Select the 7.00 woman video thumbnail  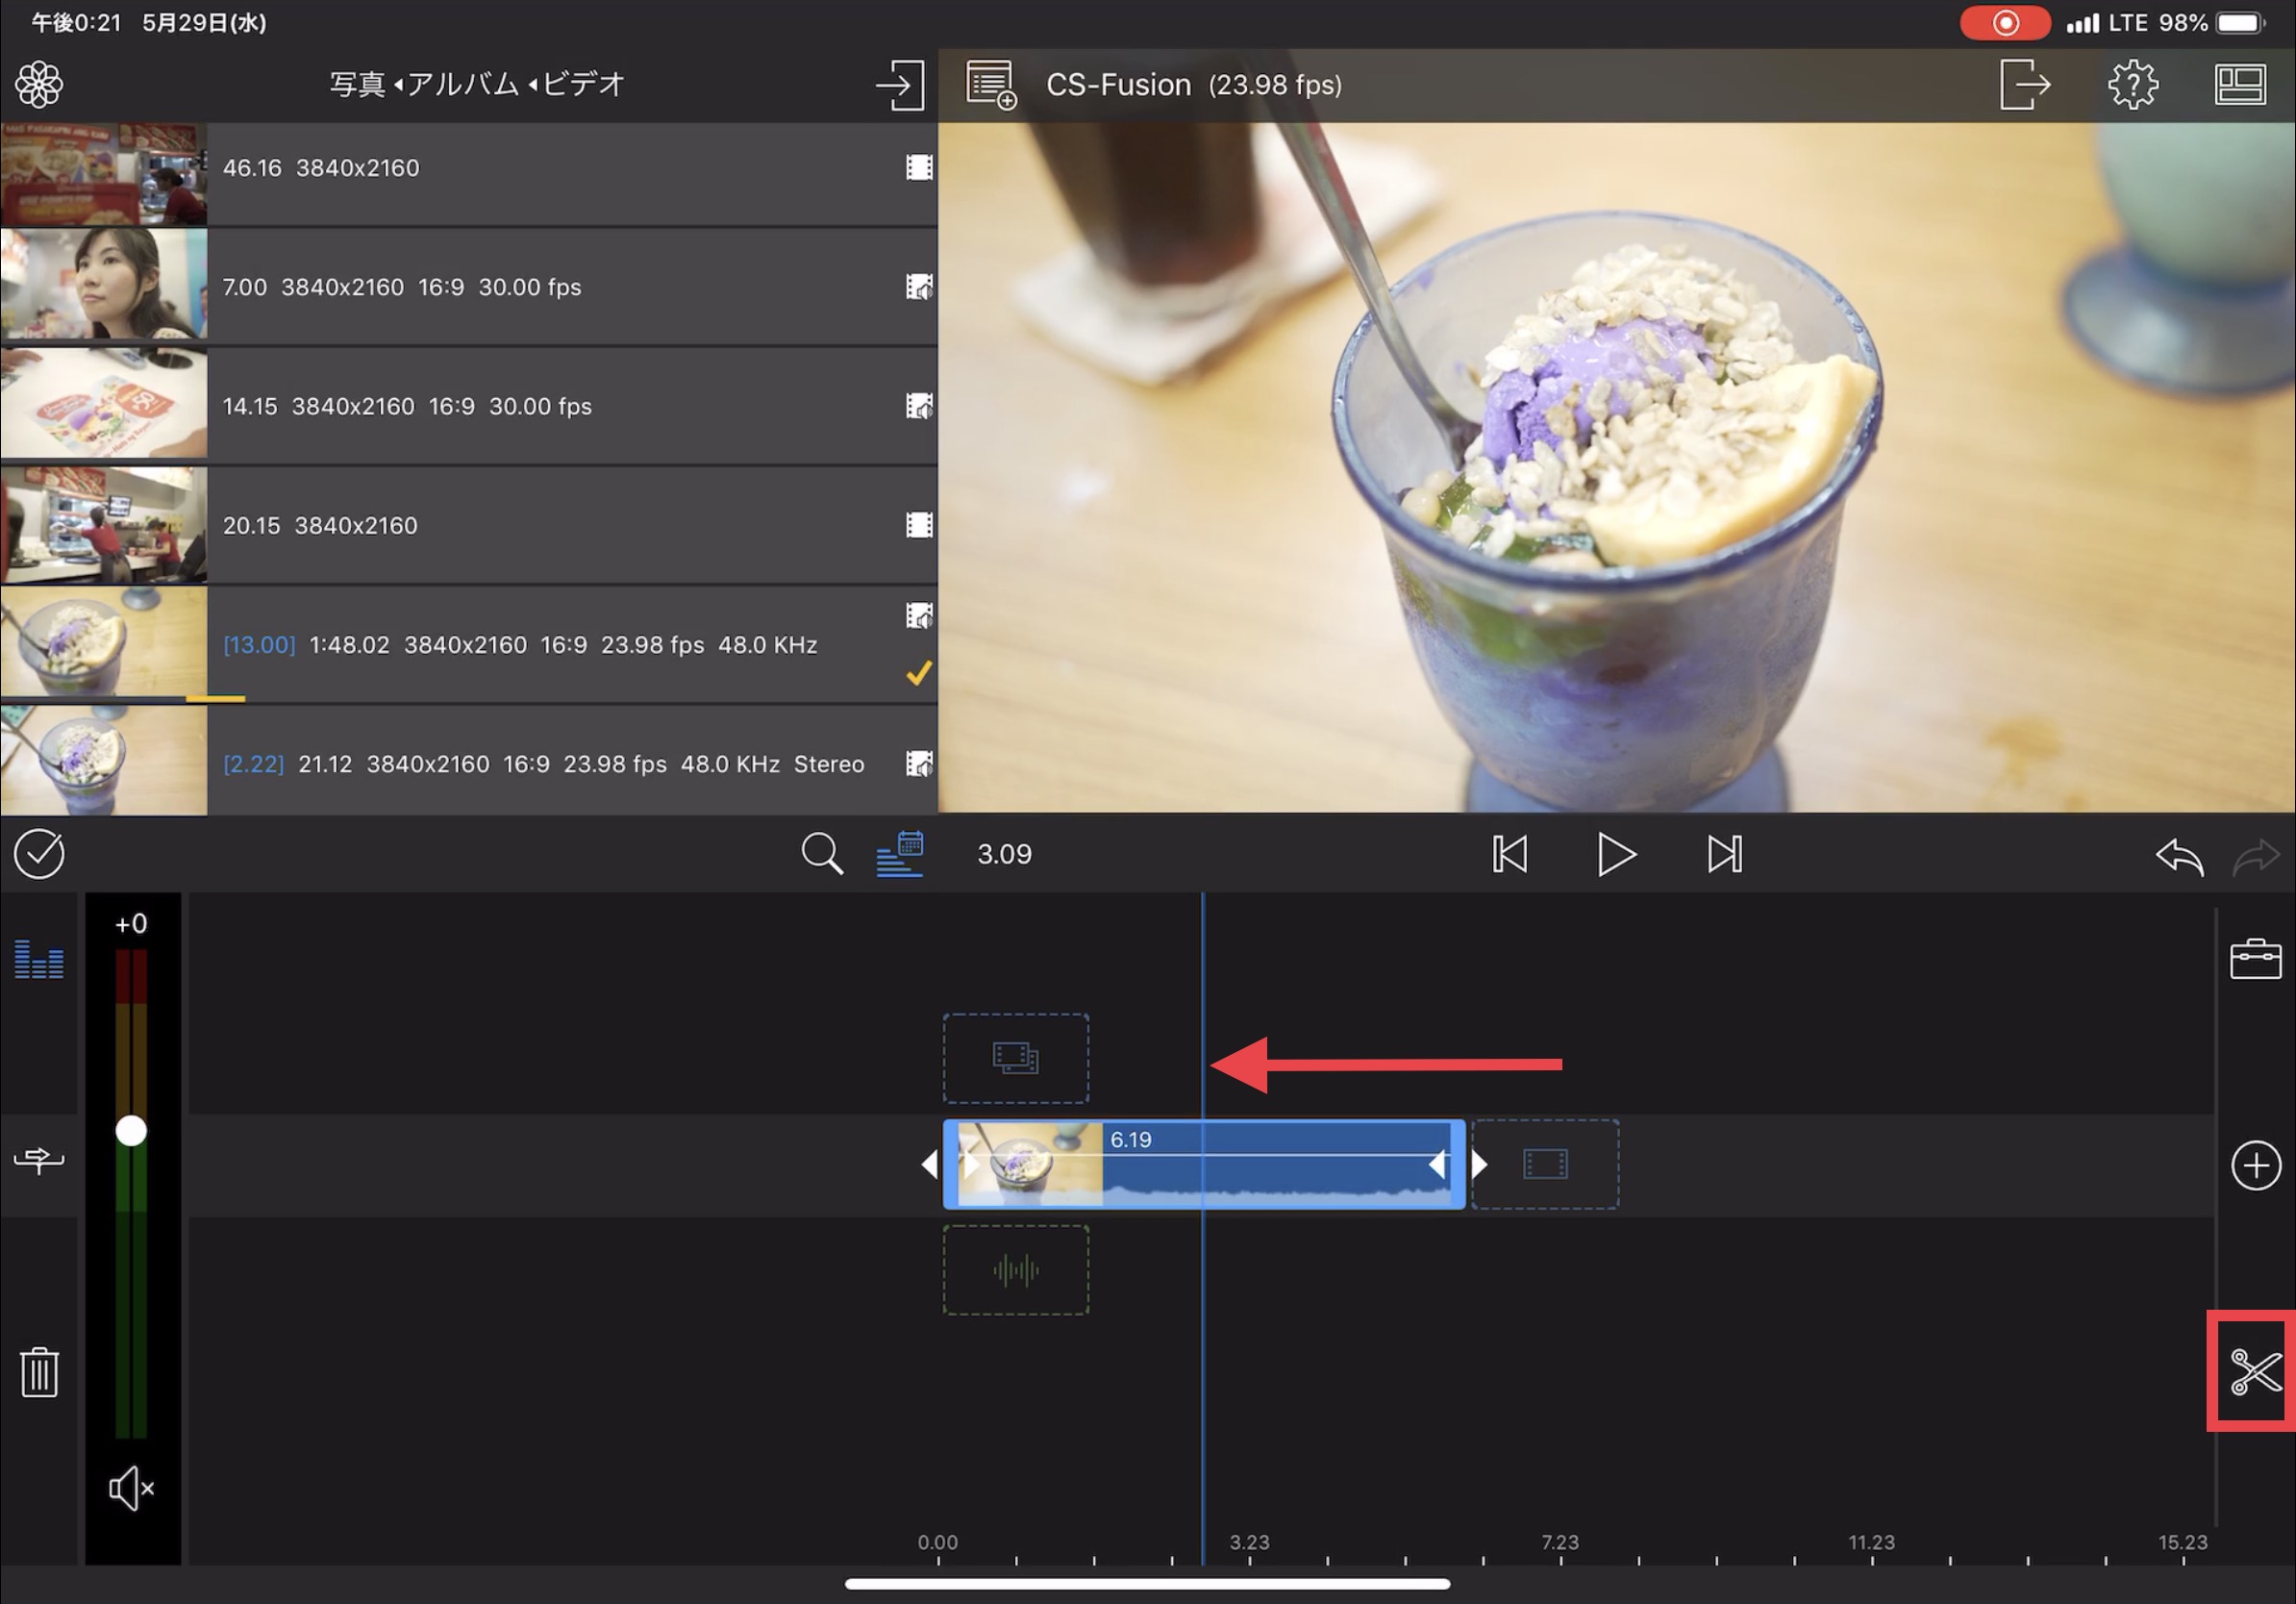click(104, 285)
